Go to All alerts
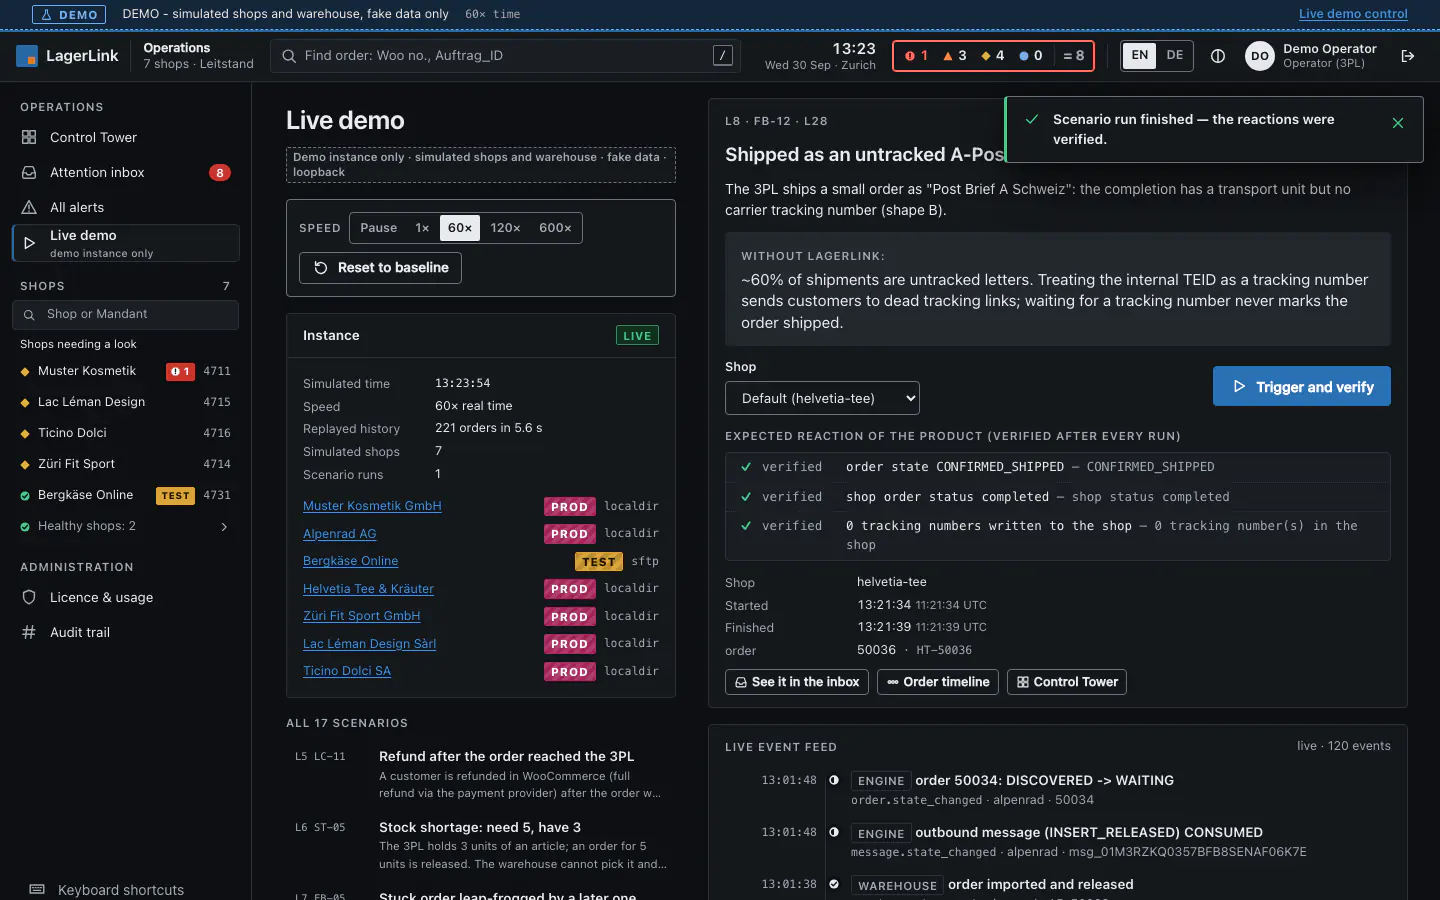 point(125,207)
